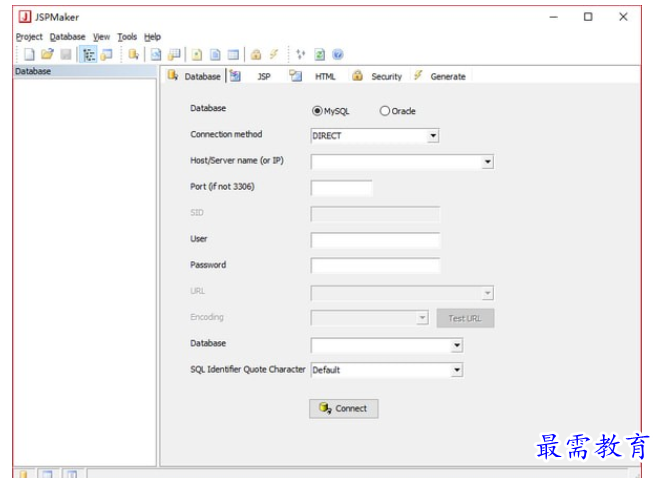Maximize the JSPMaker window
The width and height of the screenshot is (658, 478).
pyautogui.click(x=588, y=17)
